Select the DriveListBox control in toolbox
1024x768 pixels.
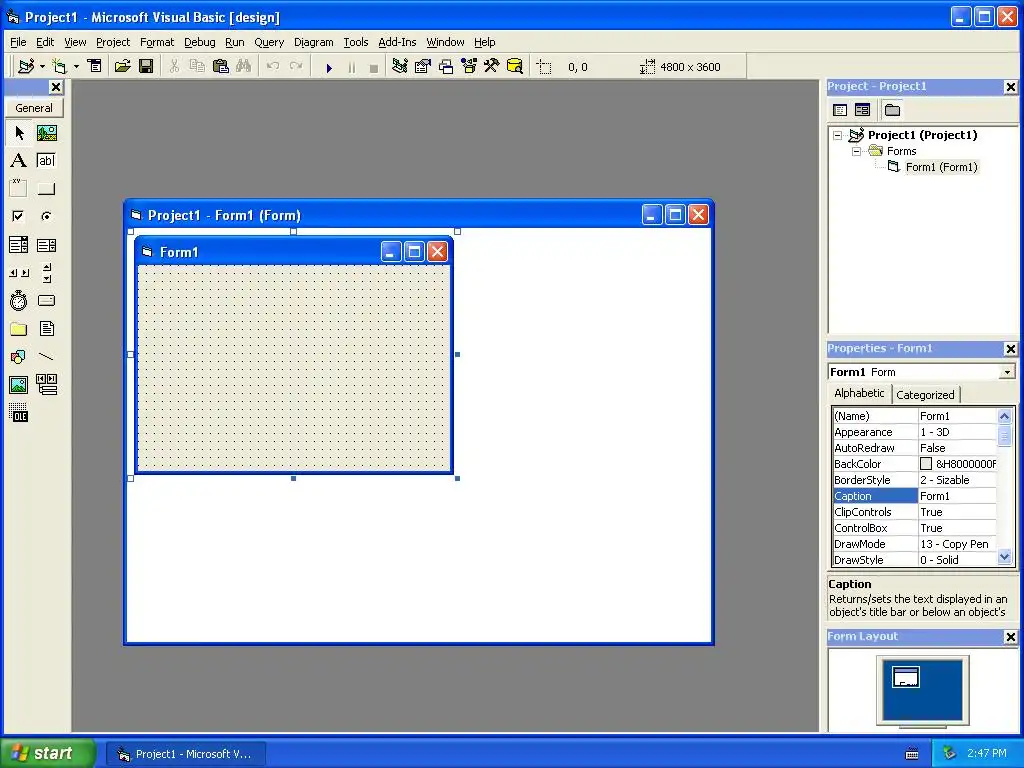click(46, 300)
